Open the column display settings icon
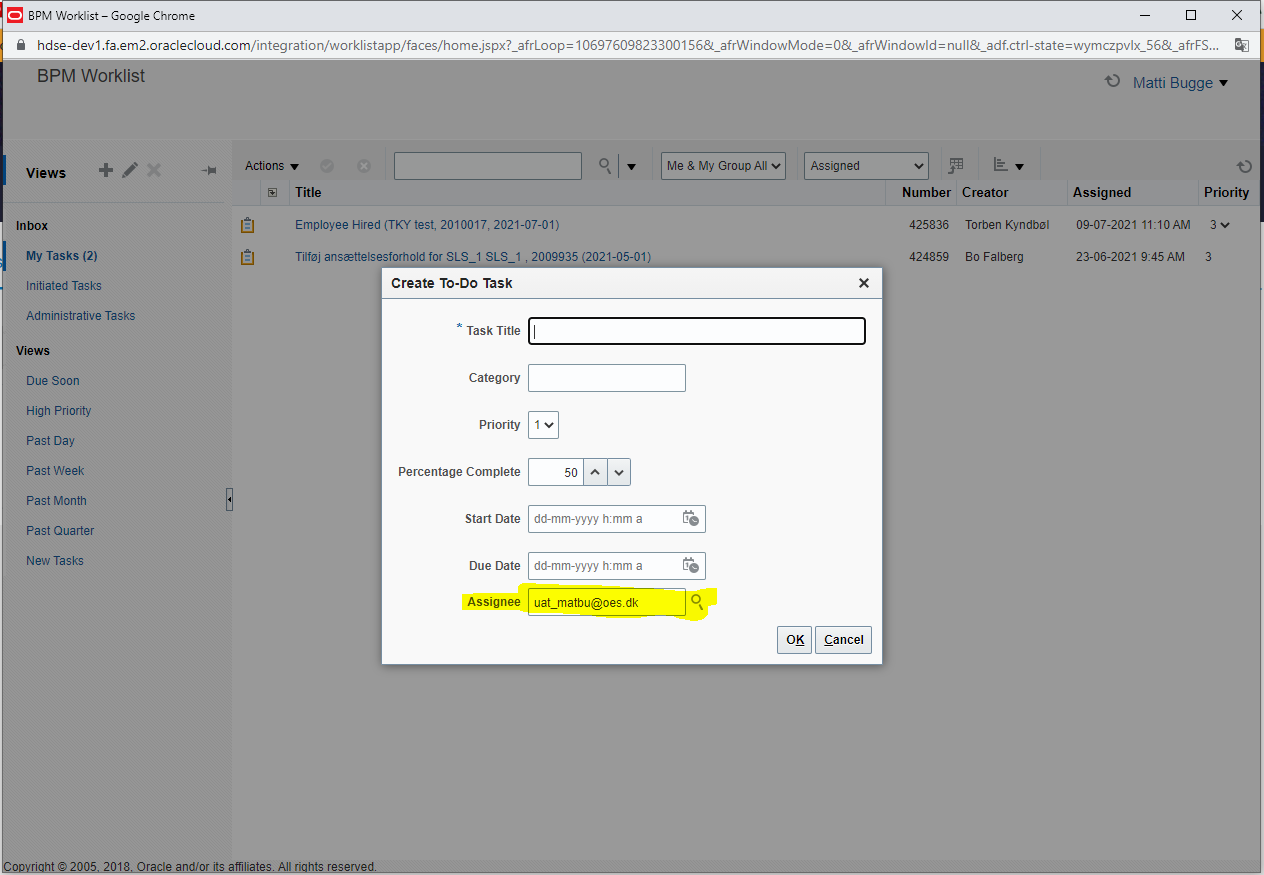The image size is (1264, 875). 955,164
